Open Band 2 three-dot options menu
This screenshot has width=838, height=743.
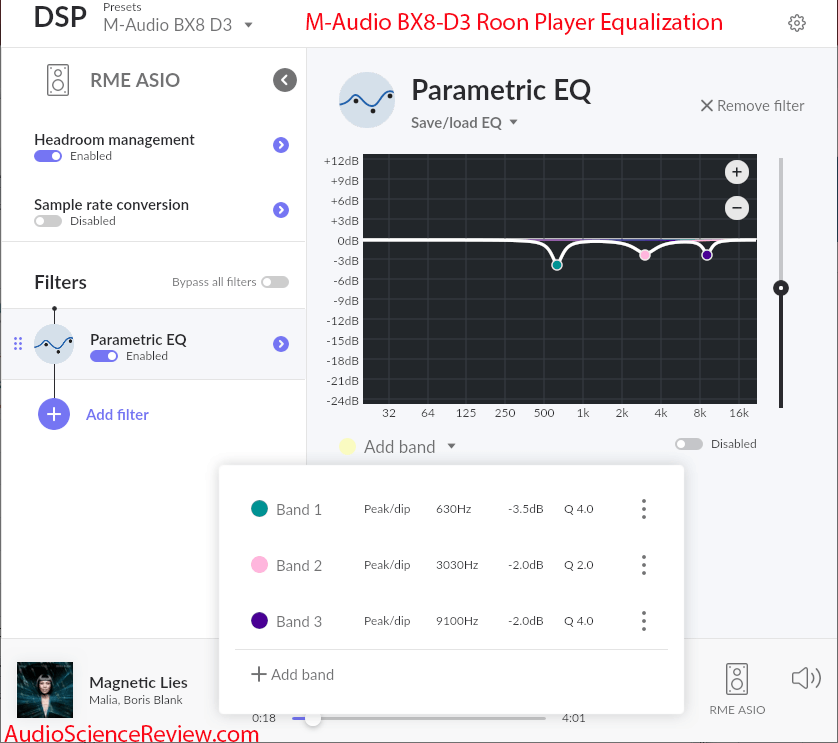(x=644, y=565)
